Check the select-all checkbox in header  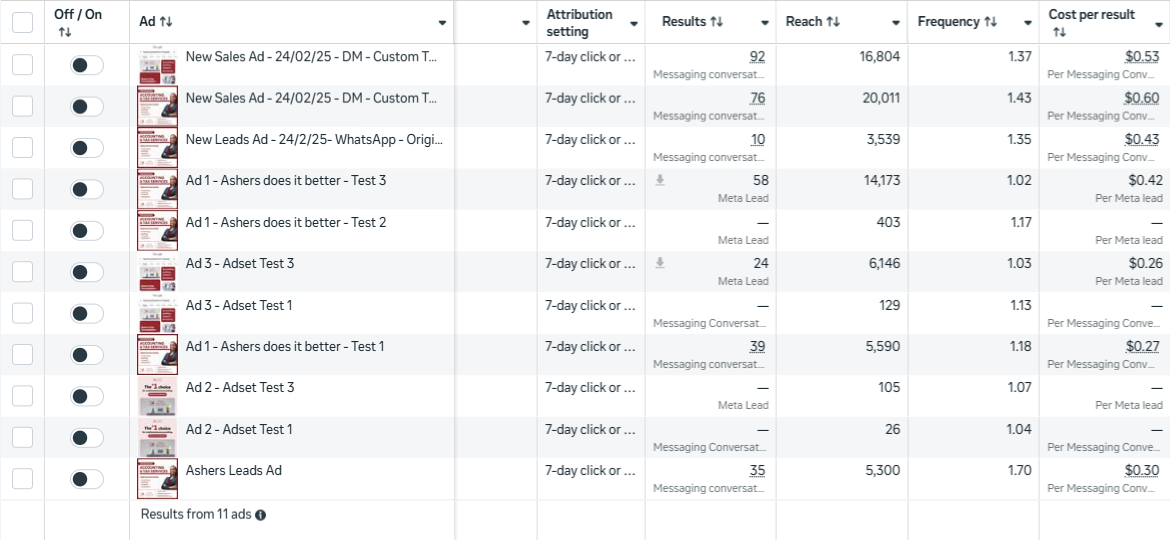(22, 22)
